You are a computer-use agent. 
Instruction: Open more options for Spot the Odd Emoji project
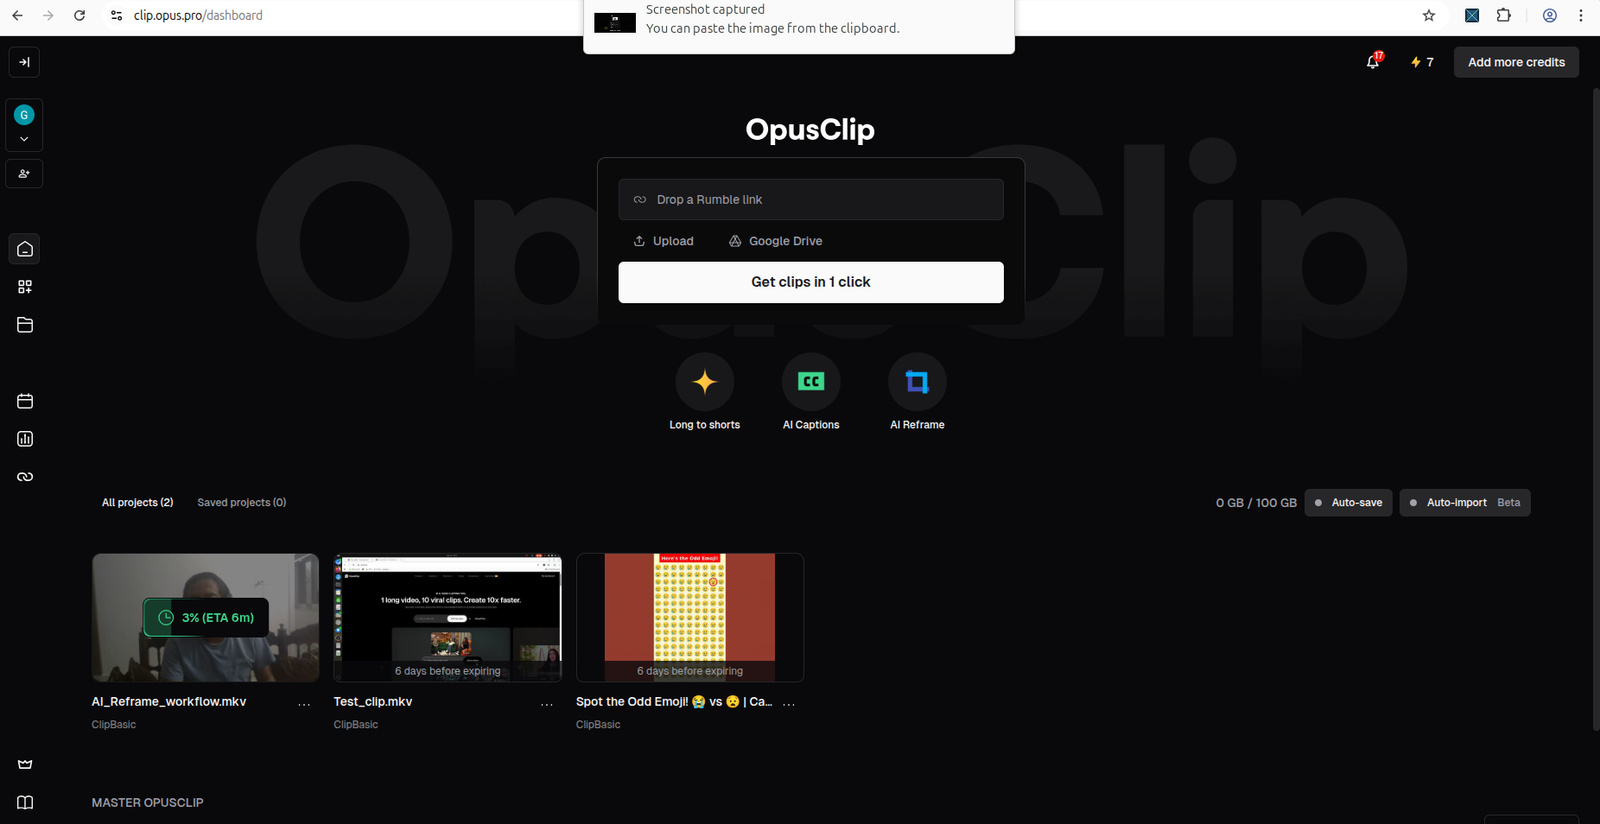click(789, 703)
